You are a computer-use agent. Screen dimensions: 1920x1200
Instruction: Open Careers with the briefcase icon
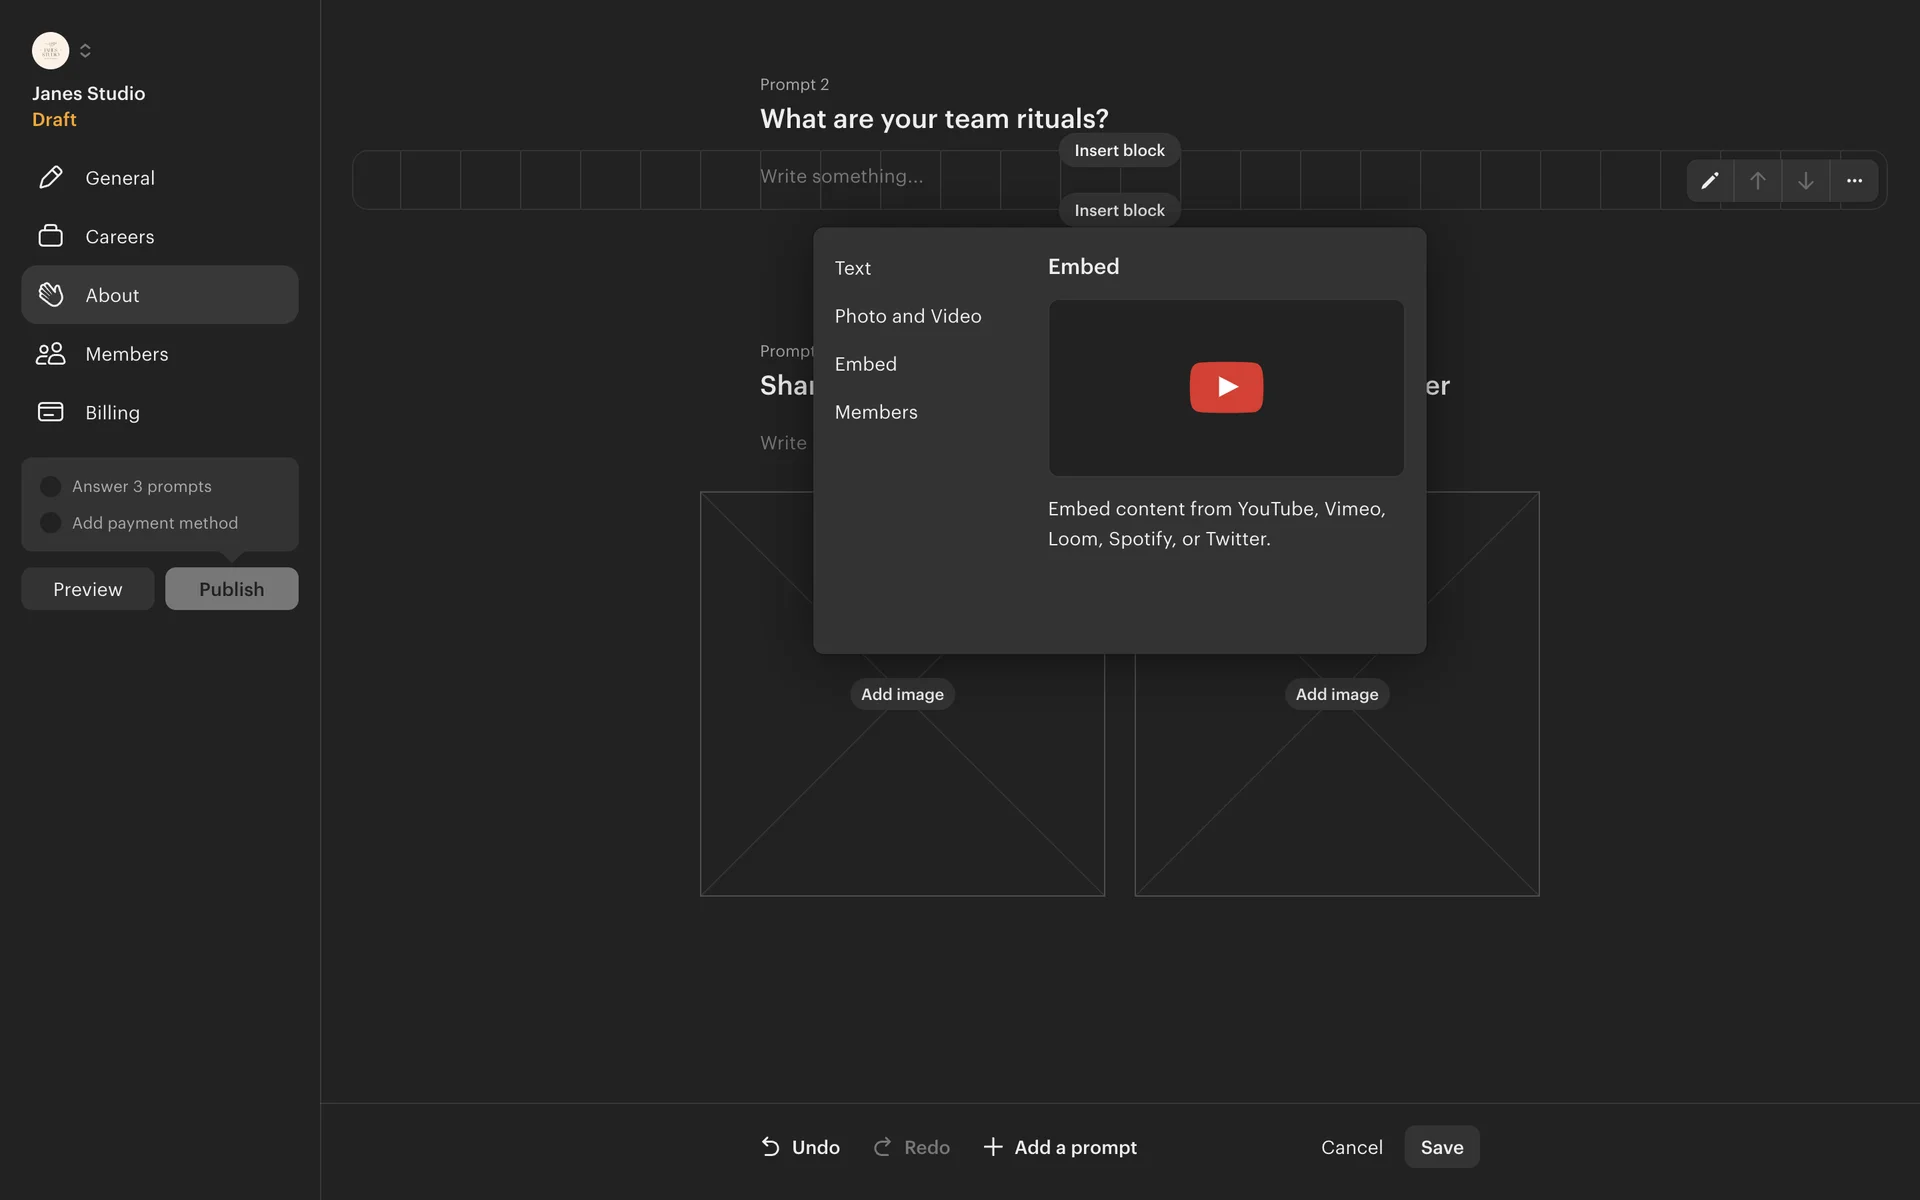(50, 236)
